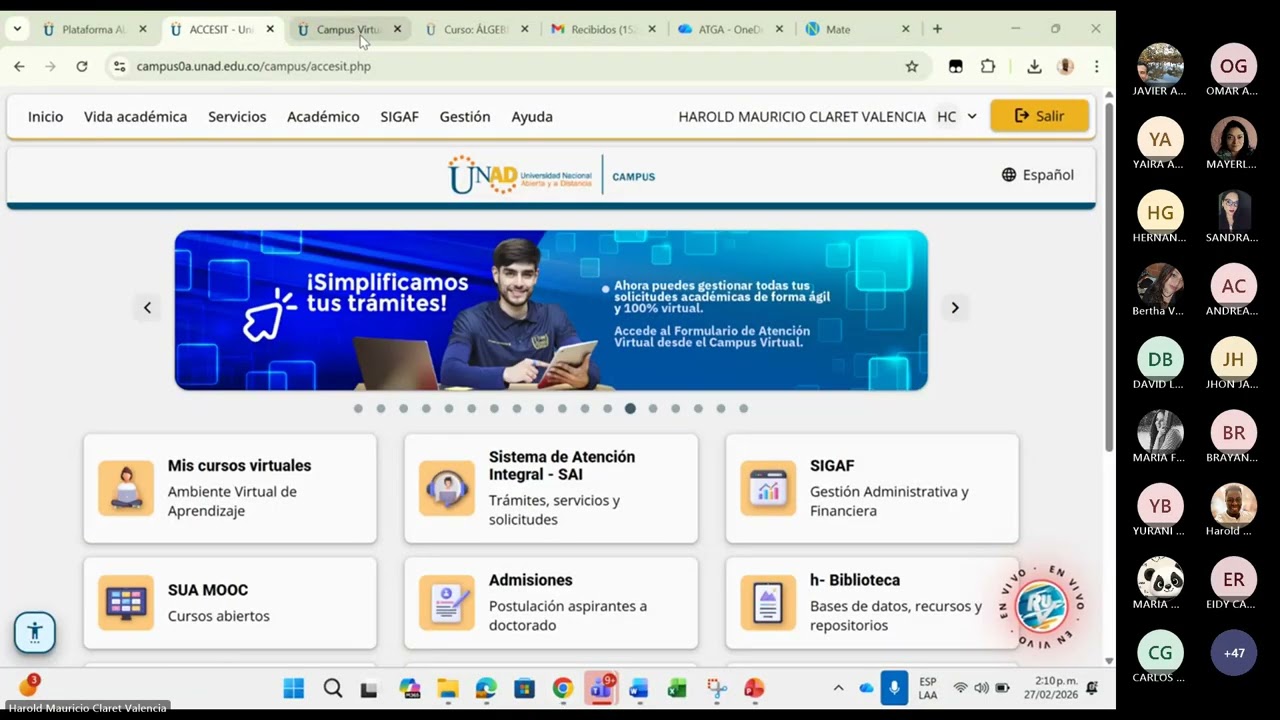Screen dimensions: 1280x720
Task: Open the accessibility widget button
Action: click(35, 632)
